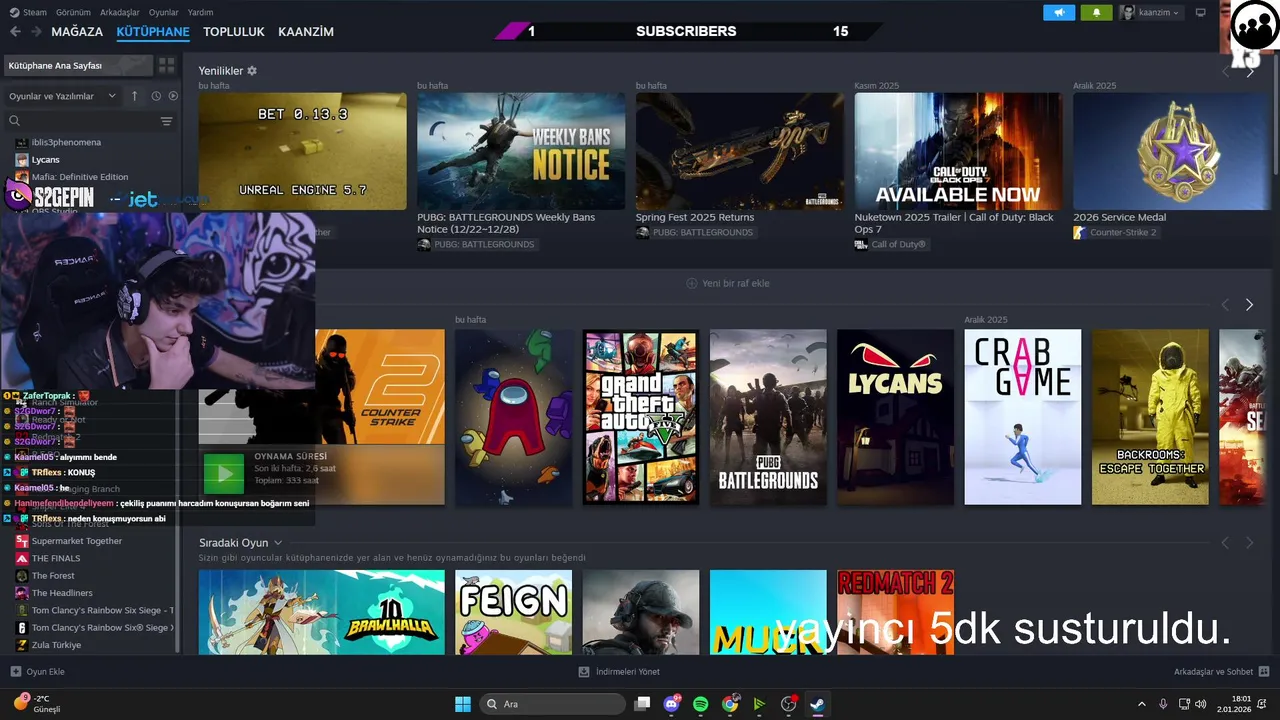Image resolution: width=1280 pixels, height=720 pixels.
Task: Open PUBG Battlegrounds game cover
Action: (x=768, y=417)
